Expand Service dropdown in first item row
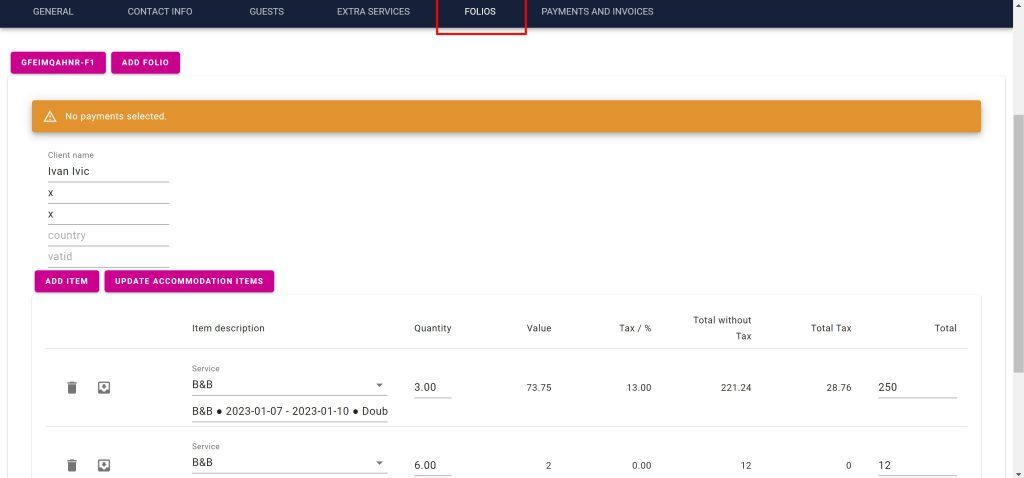 [x=379, y=385]
